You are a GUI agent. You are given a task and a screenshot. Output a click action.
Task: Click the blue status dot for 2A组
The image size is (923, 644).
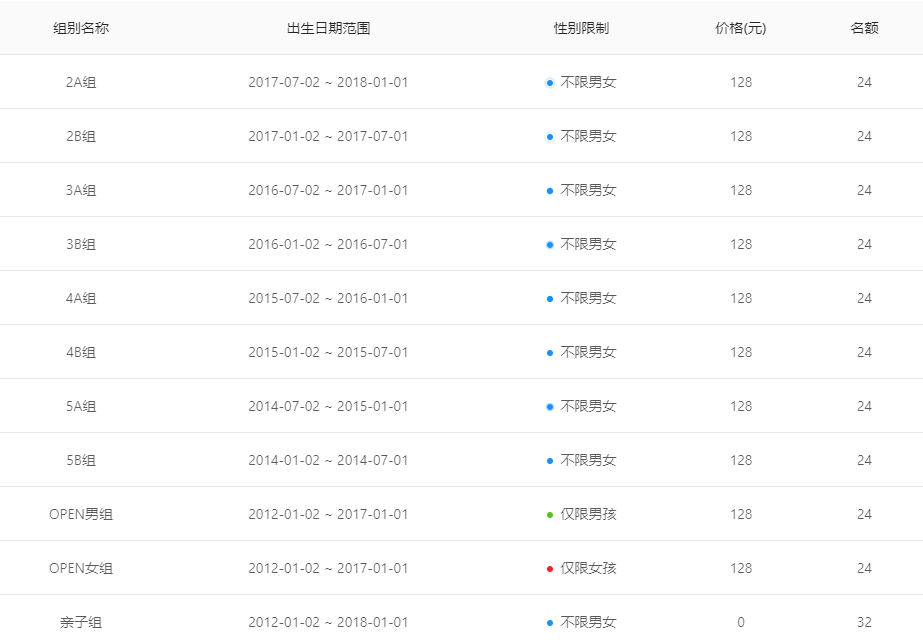550,83
